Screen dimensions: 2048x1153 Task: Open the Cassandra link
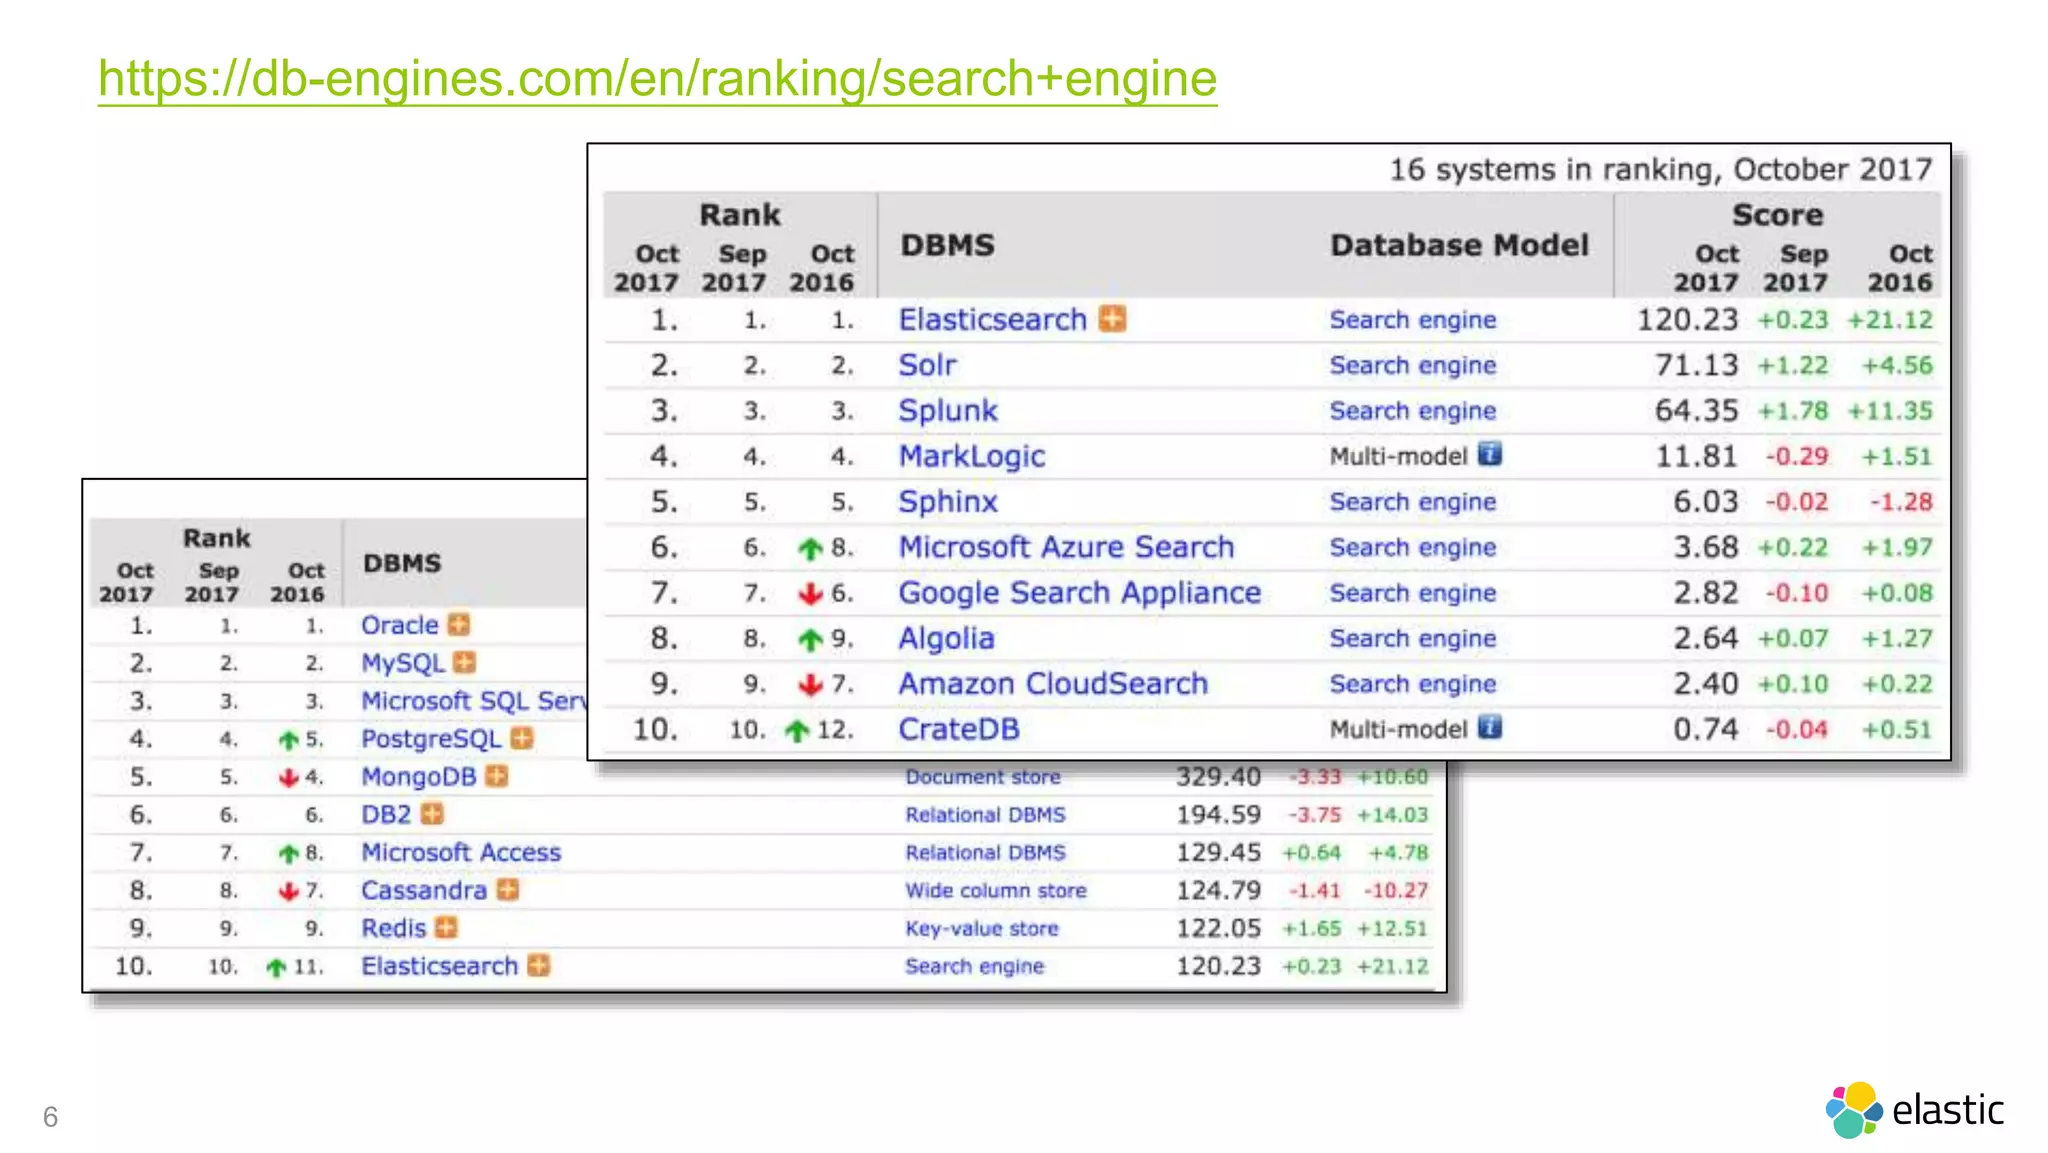424,890
